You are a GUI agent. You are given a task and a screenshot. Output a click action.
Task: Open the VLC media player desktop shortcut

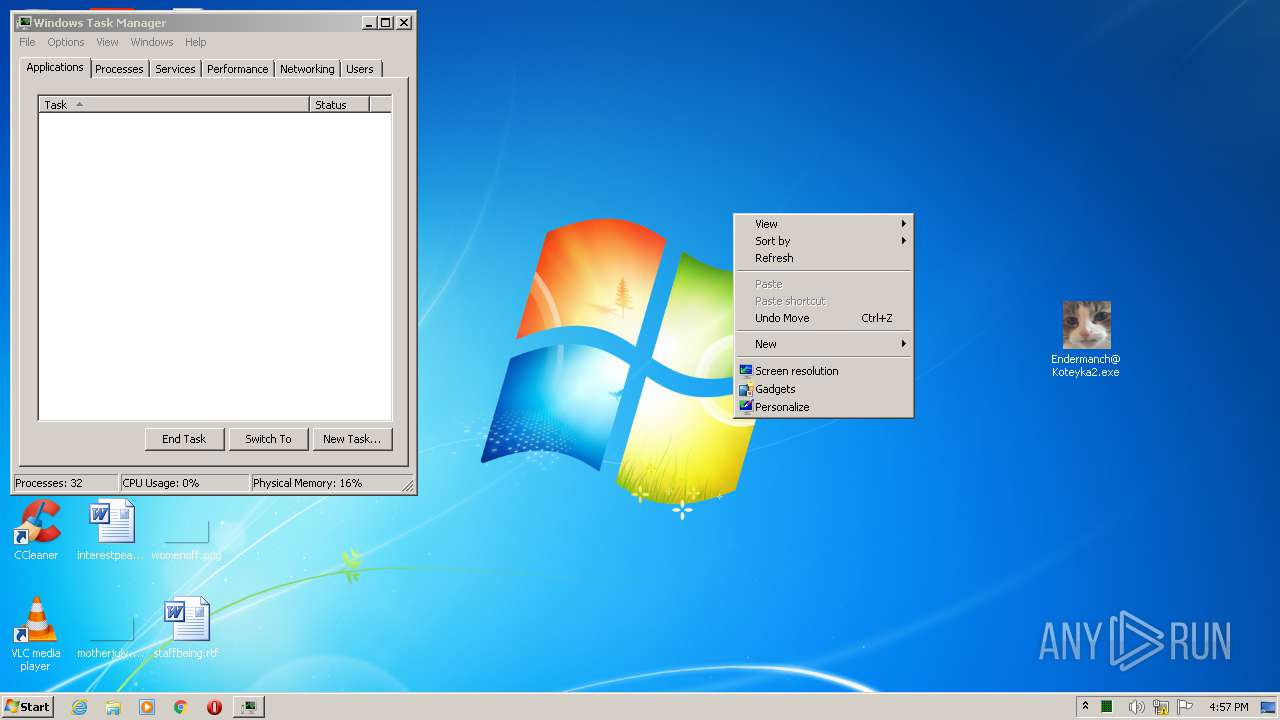coord(36,634)
